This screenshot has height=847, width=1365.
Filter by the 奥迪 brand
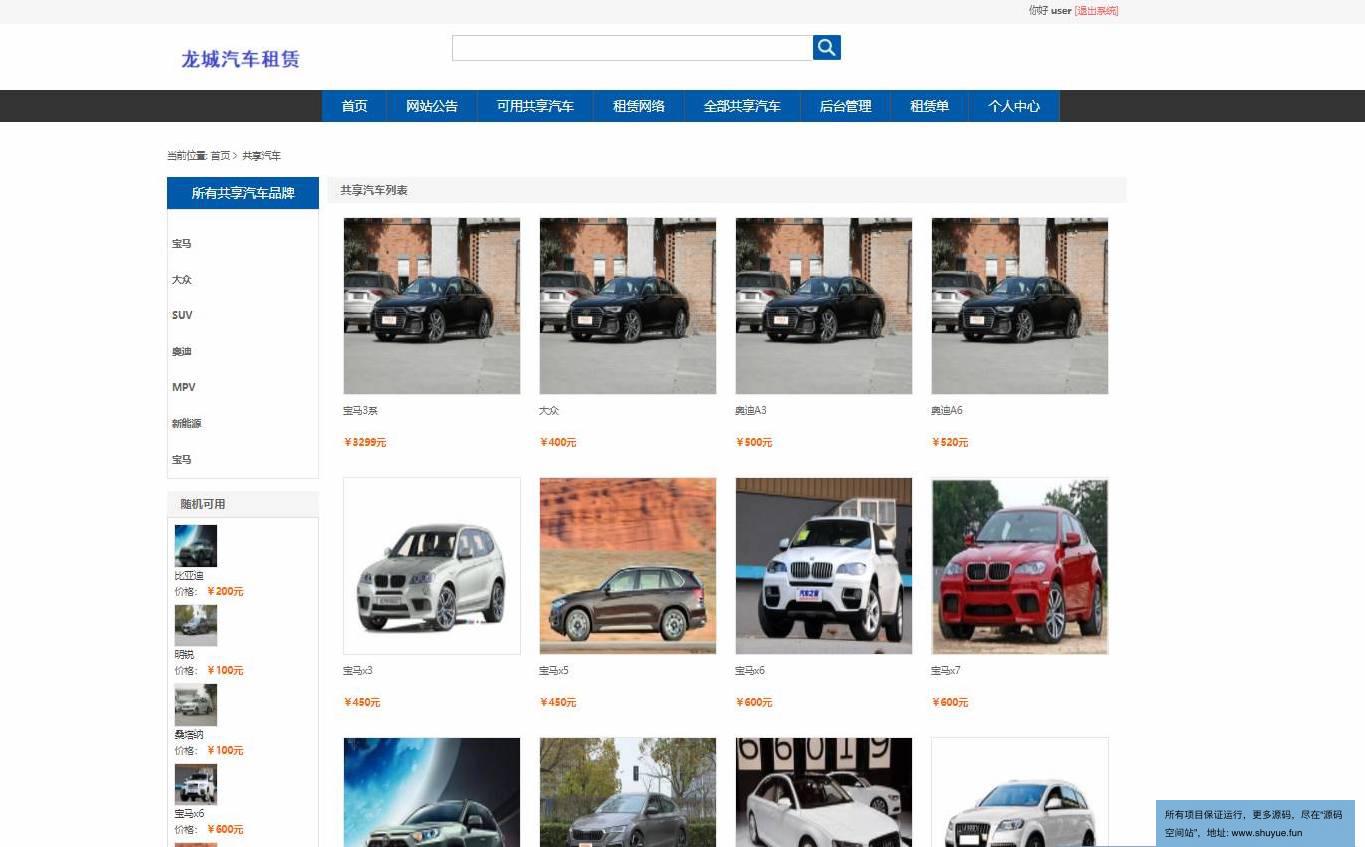coord(181,352)
